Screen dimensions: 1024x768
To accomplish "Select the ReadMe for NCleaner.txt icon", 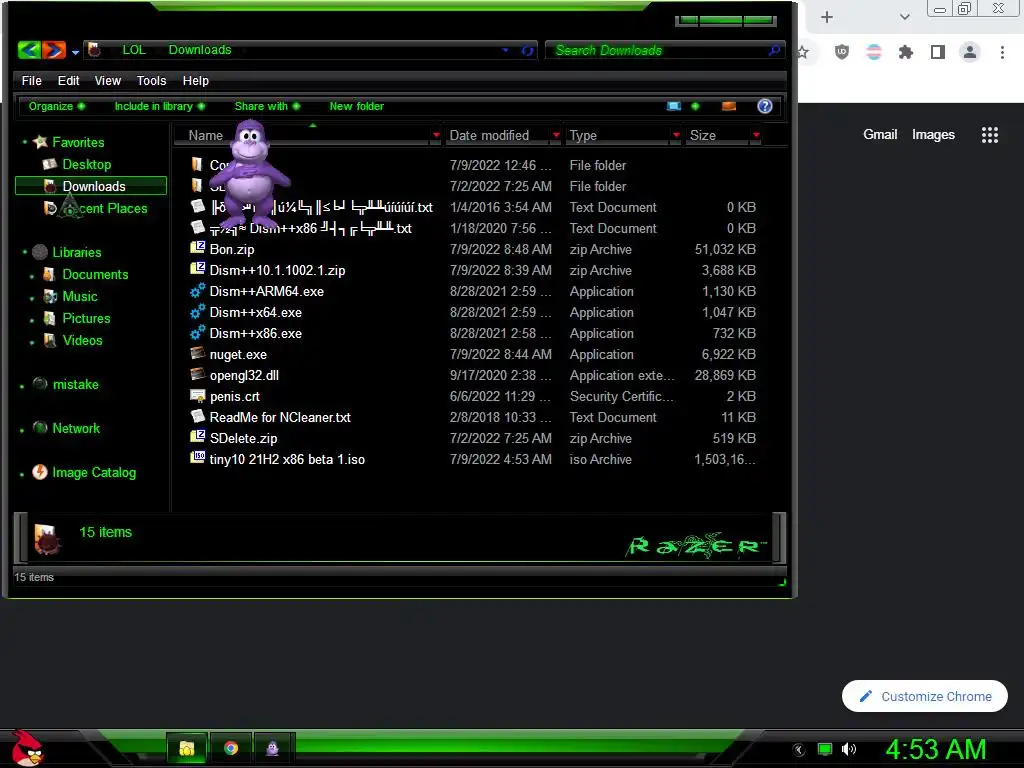I will point(197,416).
